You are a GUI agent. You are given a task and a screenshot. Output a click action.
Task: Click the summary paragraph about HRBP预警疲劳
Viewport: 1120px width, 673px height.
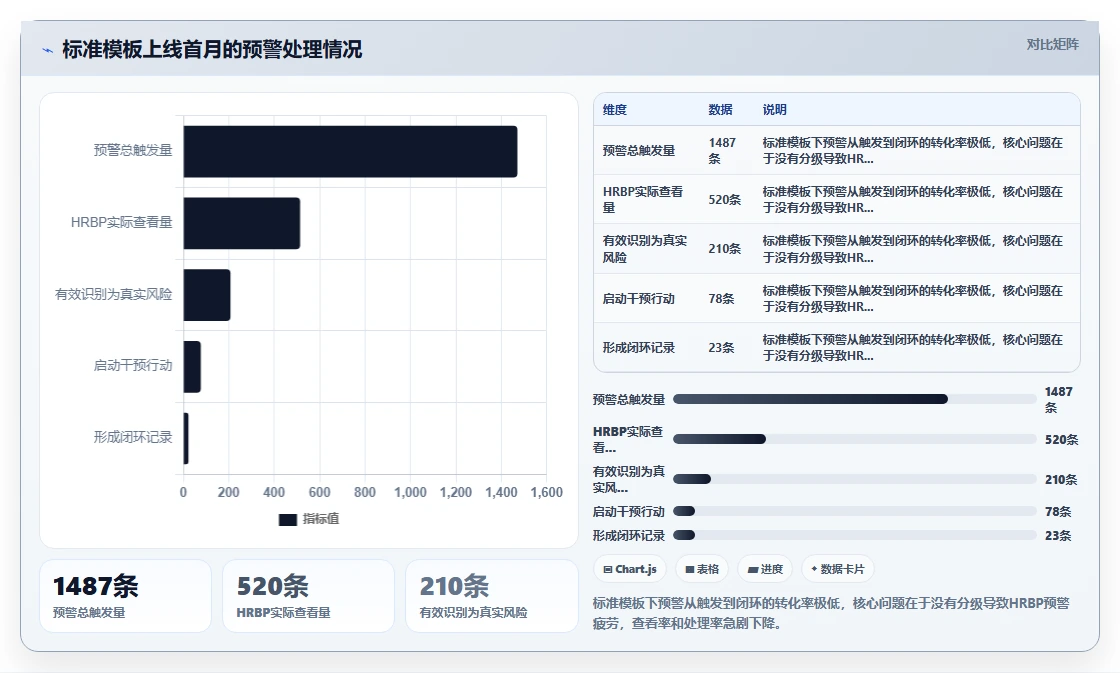pos(831,613)
